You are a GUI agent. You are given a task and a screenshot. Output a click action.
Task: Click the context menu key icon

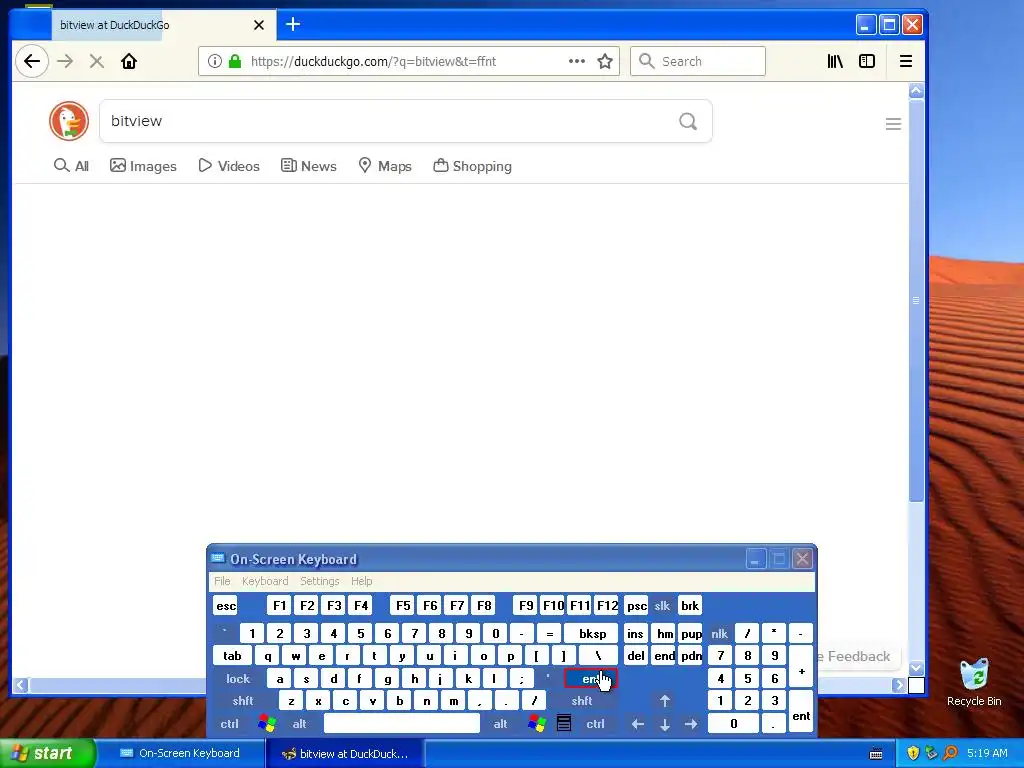coord(564,724)
